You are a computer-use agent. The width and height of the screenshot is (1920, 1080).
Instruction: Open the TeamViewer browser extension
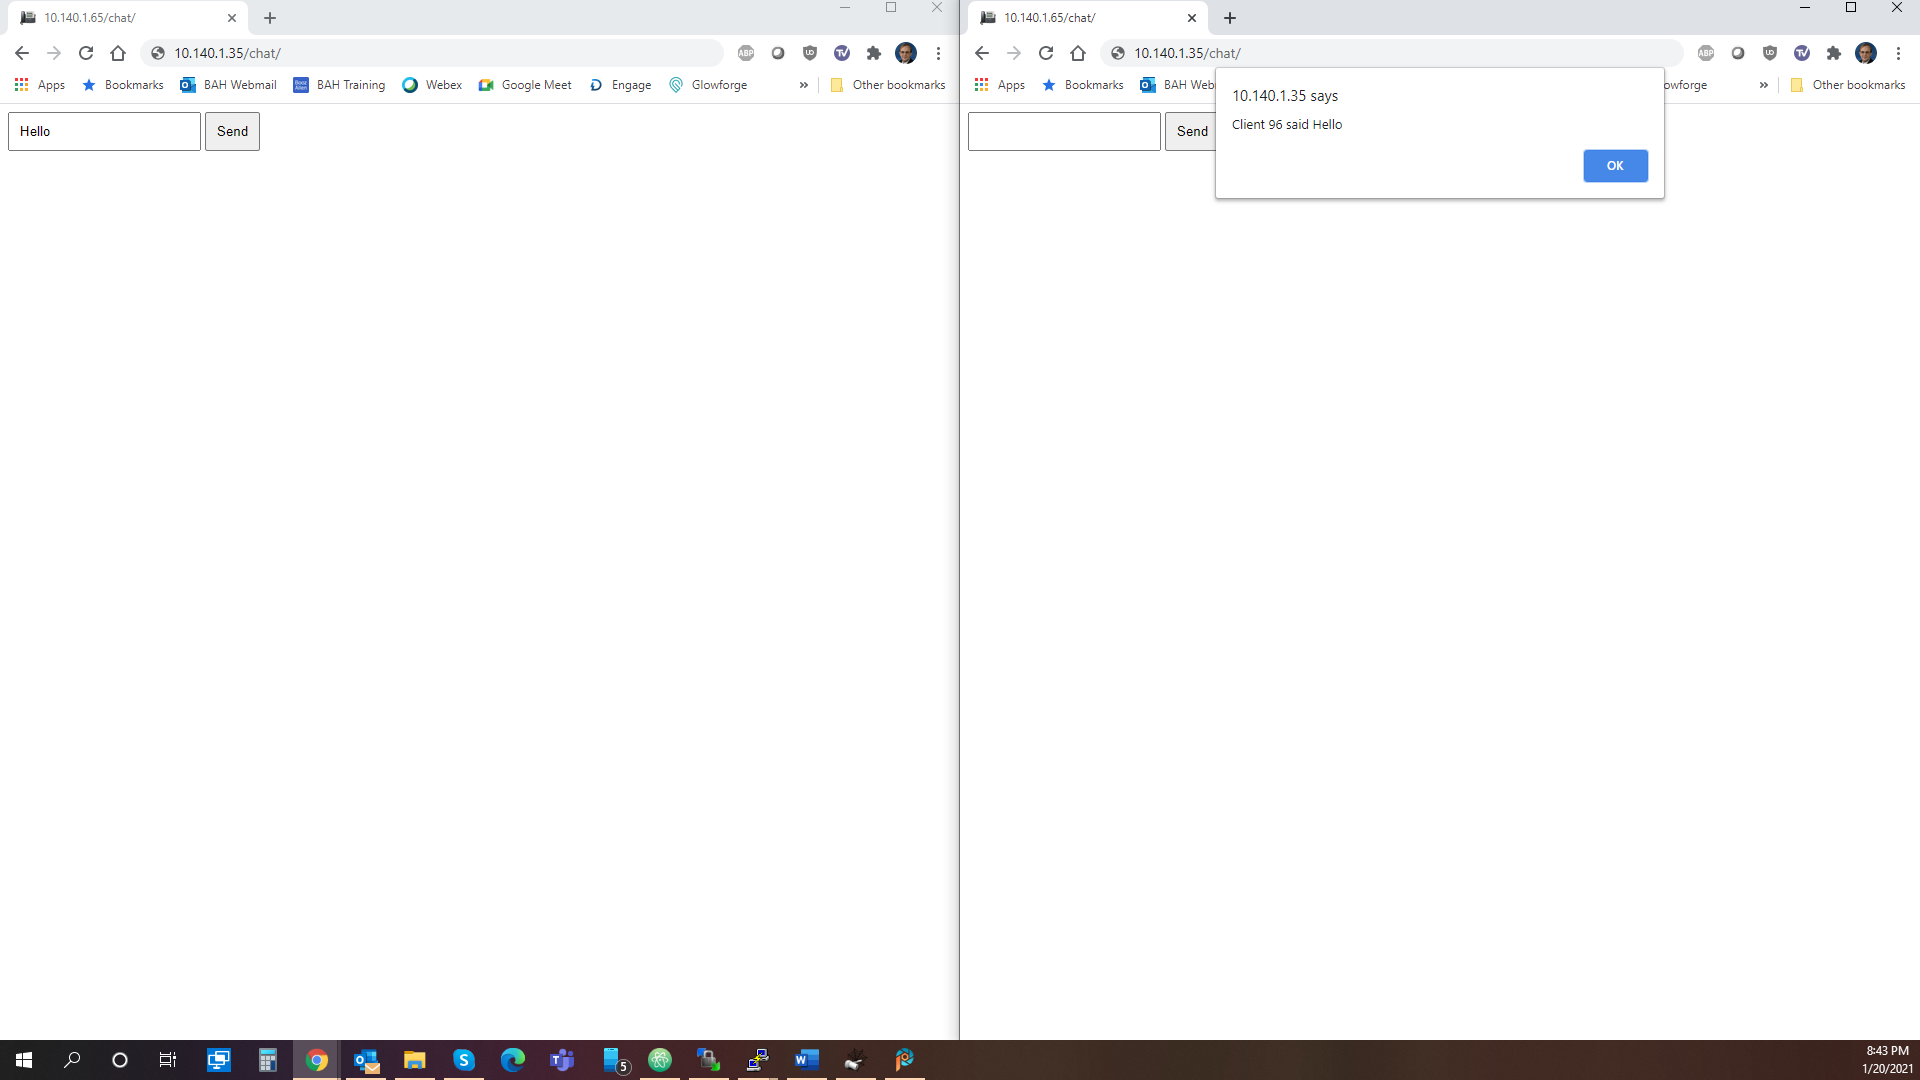click(x=842, y=53)
